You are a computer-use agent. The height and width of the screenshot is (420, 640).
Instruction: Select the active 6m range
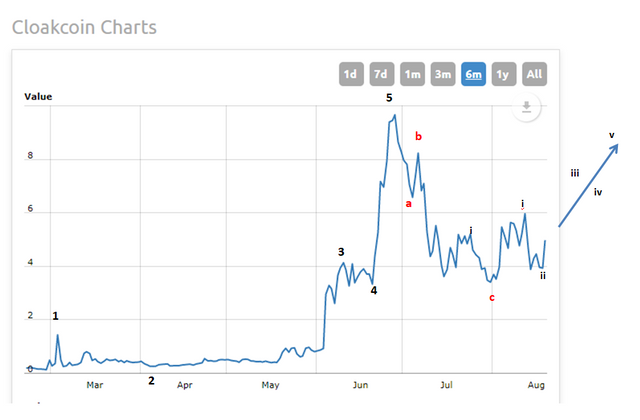click(x=473, y=74)
